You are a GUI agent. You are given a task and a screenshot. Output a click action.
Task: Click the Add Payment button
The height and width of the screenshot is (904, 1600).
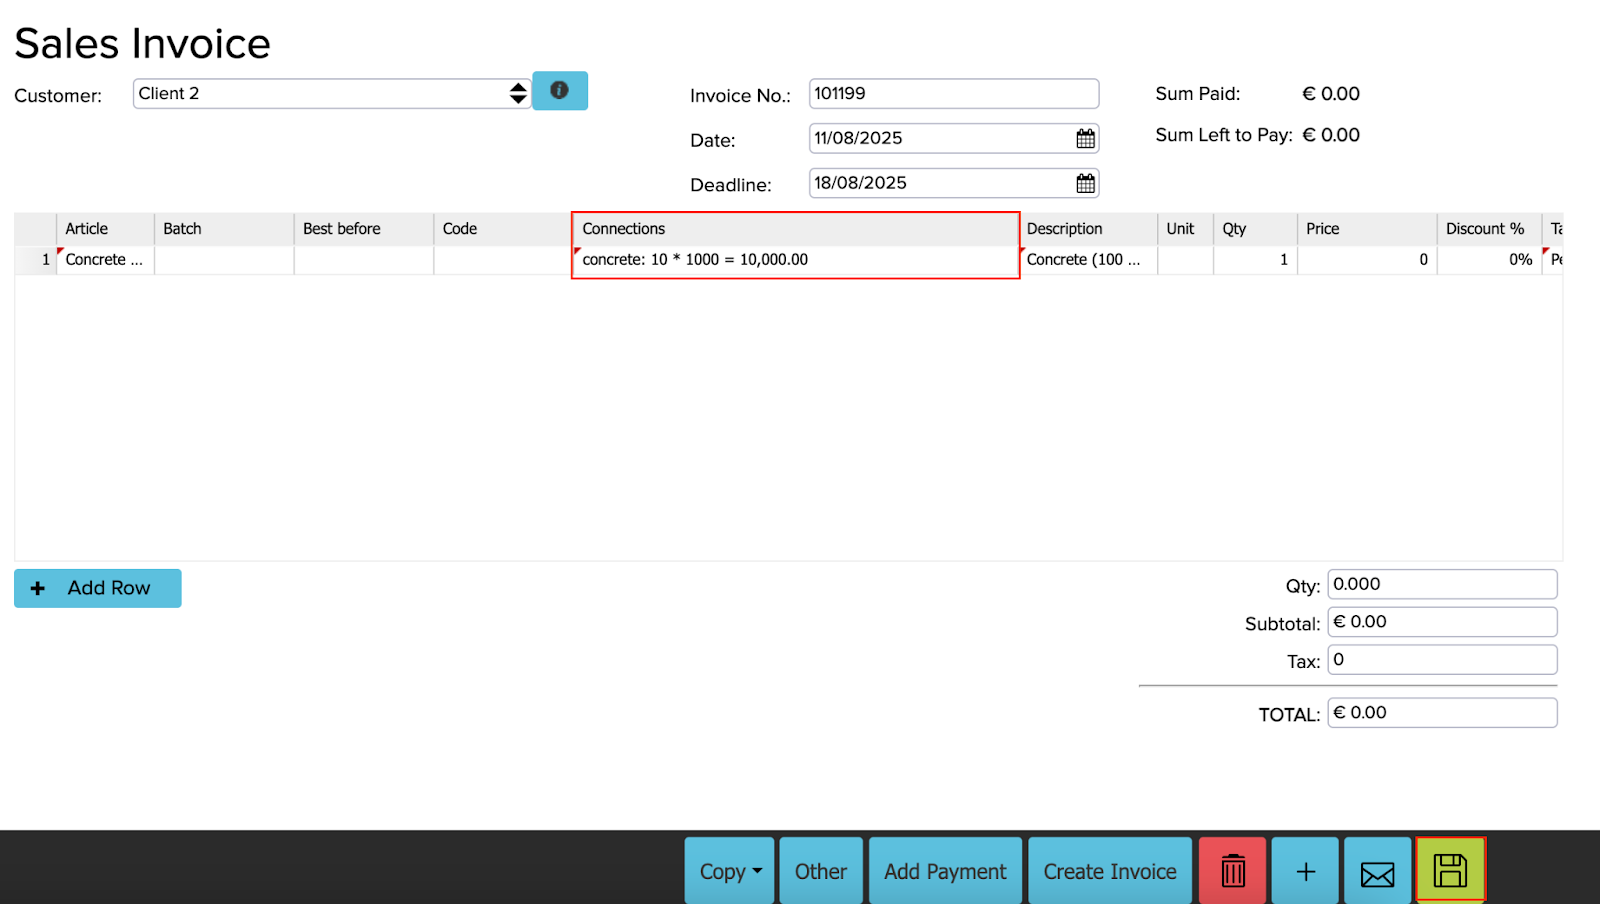pyautogui.click(x=945, y=871)
